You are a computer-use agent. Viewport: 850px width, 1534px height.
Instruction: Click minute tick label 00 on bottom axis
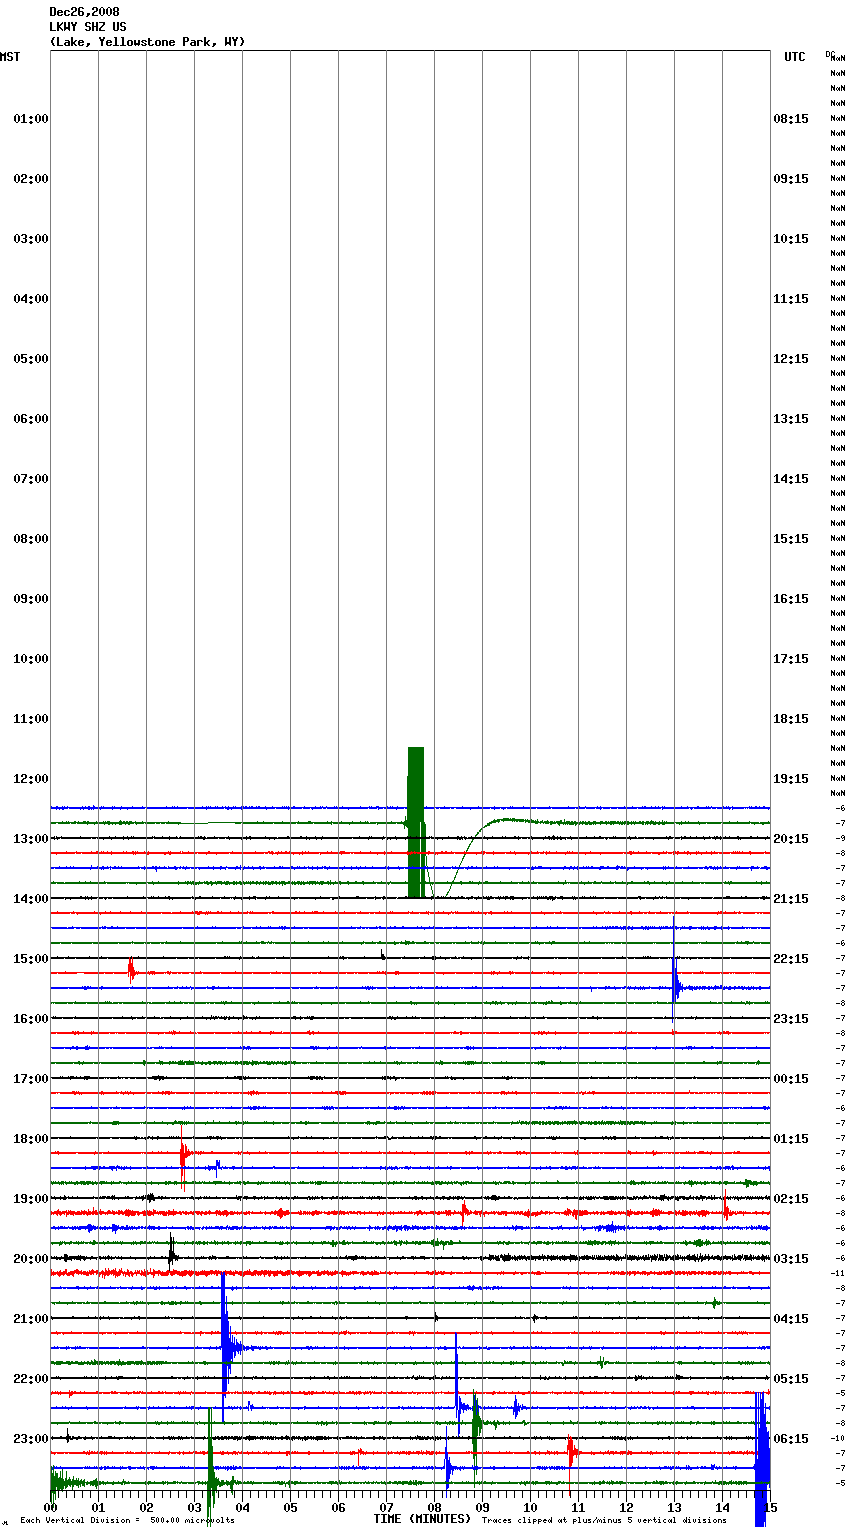pyautogui.click(x=51, y=1507)
